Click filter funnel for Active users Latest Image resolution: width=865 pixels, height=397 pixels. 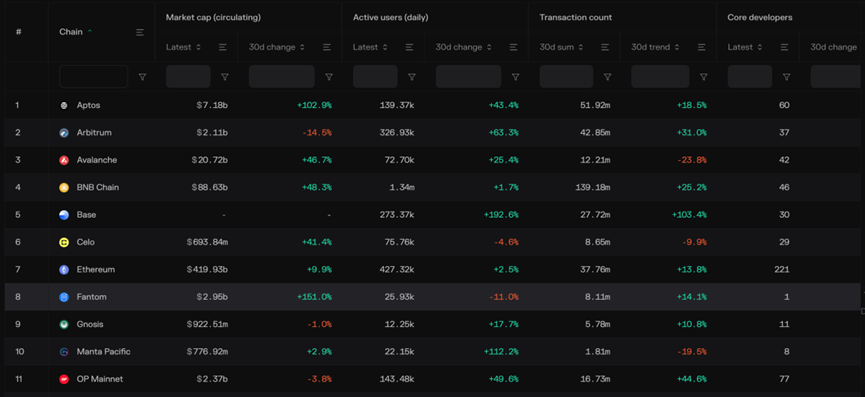point(412,77)
